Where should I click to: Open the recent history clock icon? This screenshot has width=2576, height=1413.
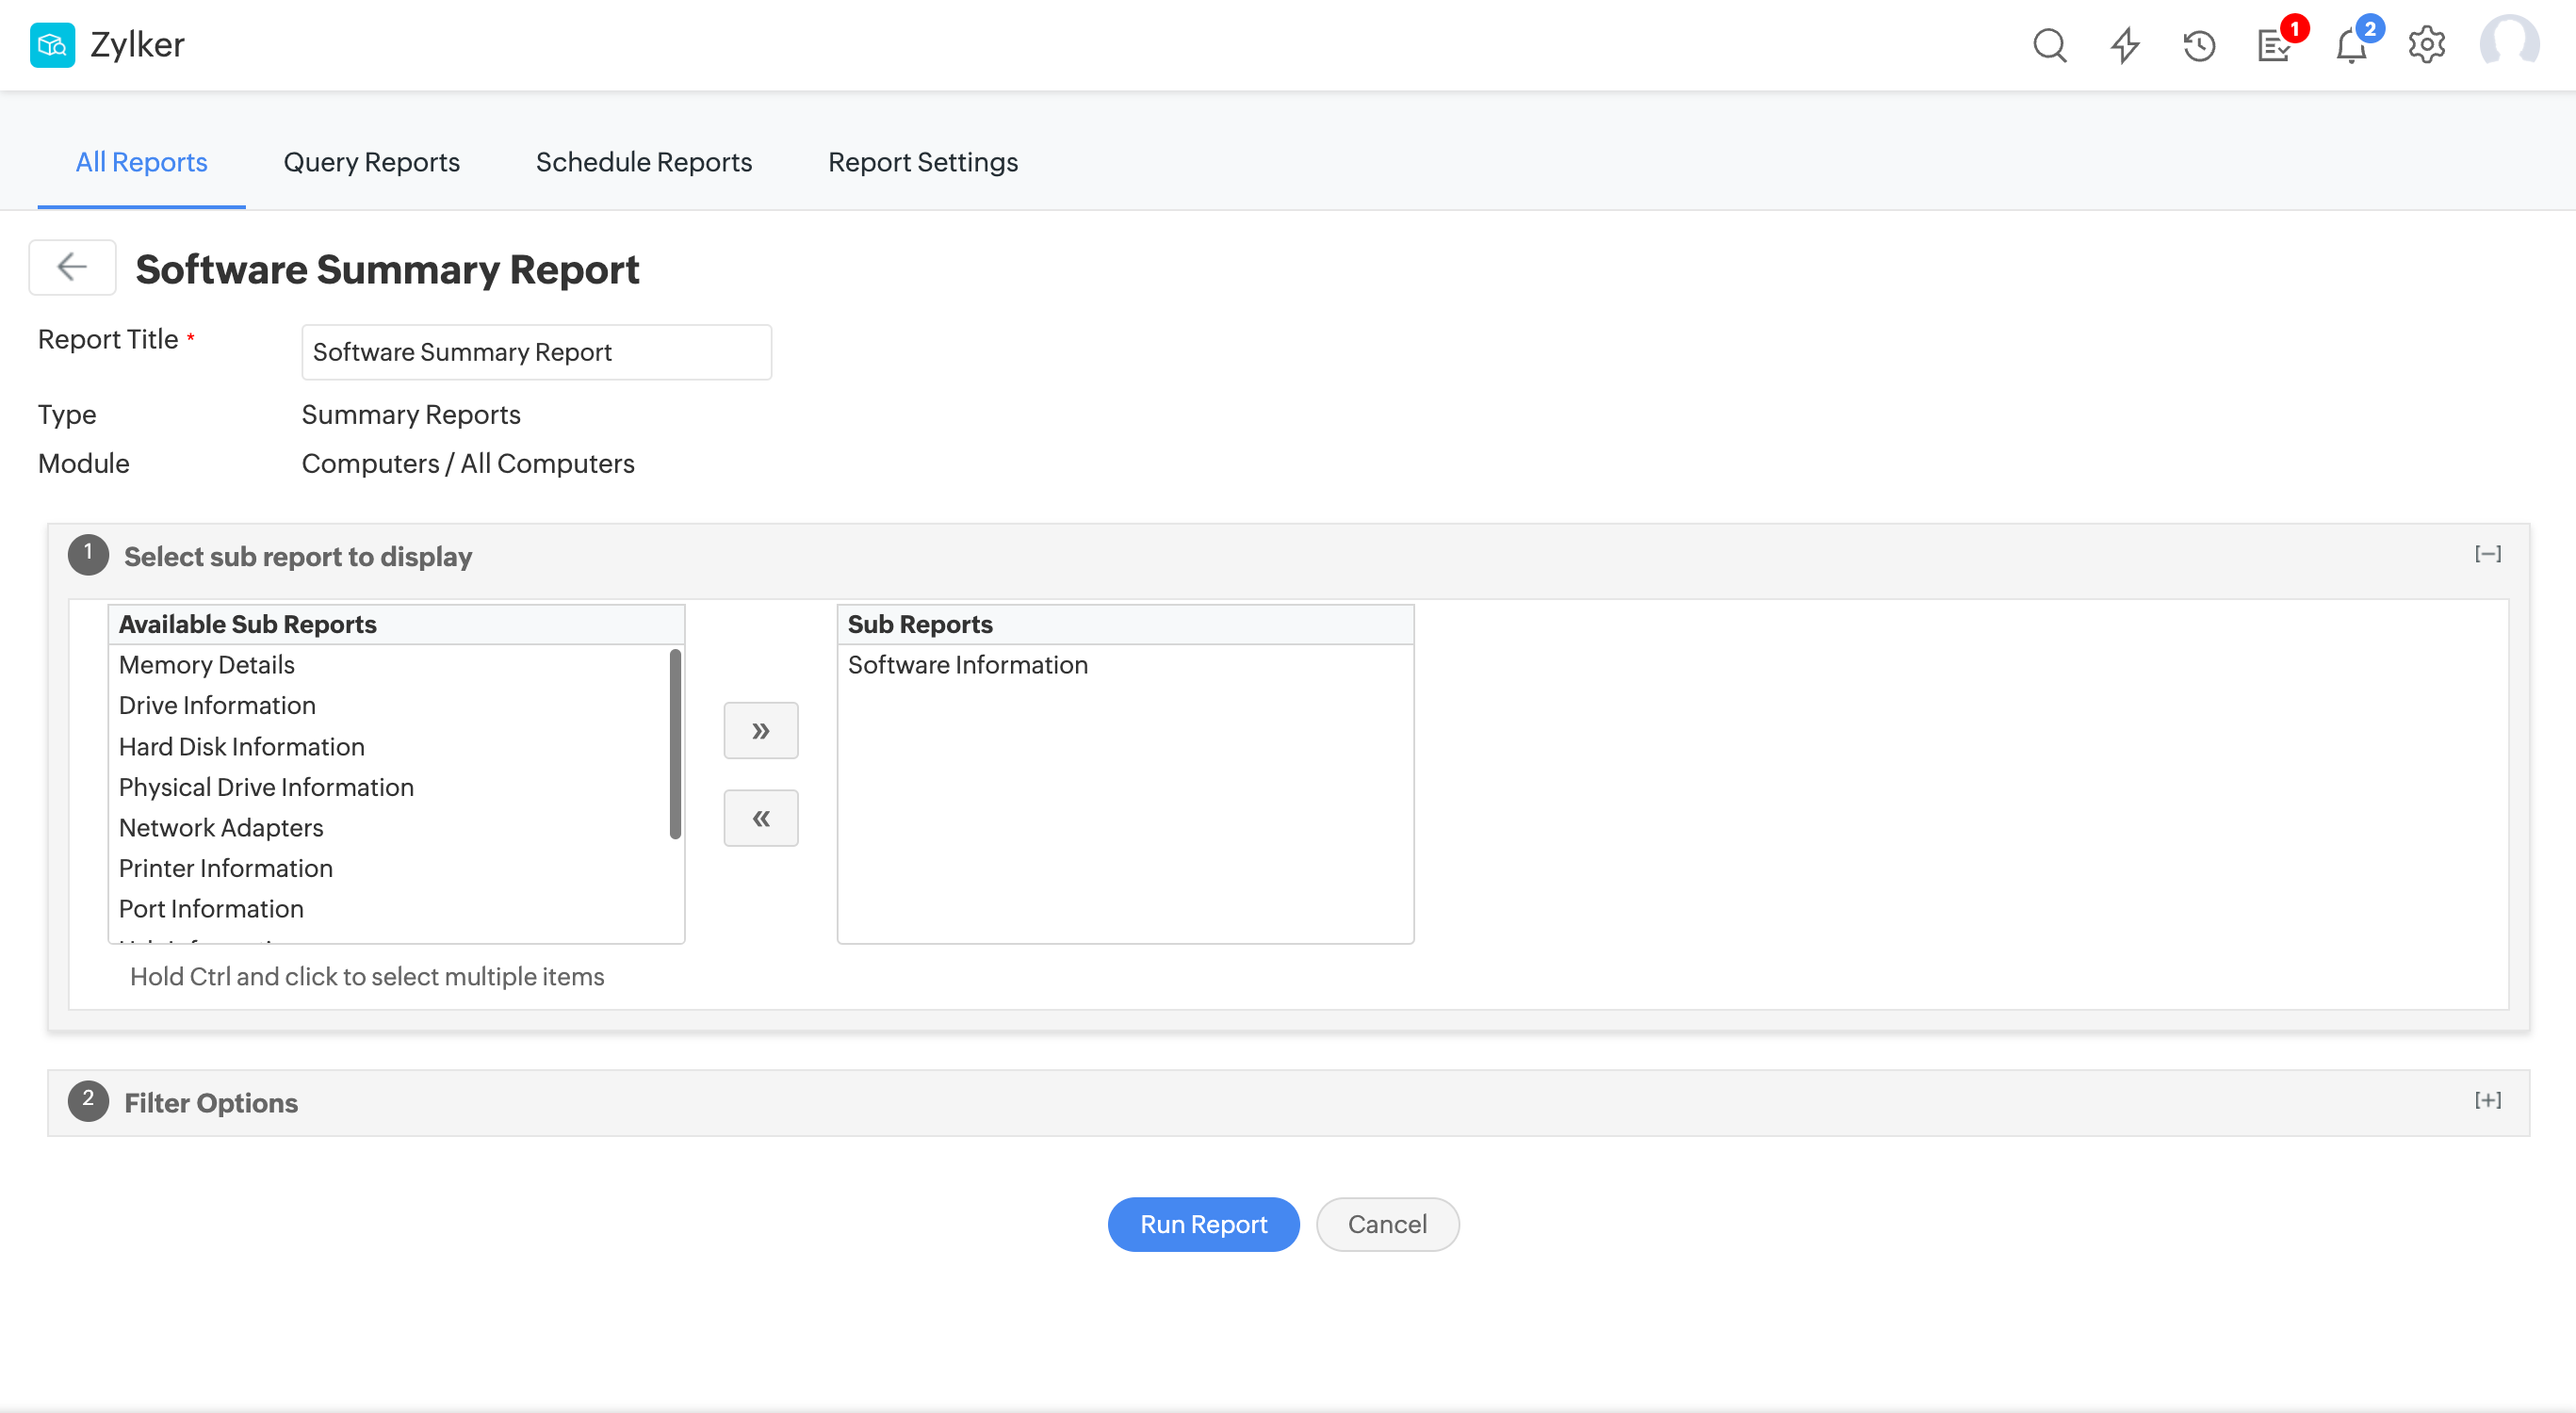tap(2199, 46)
